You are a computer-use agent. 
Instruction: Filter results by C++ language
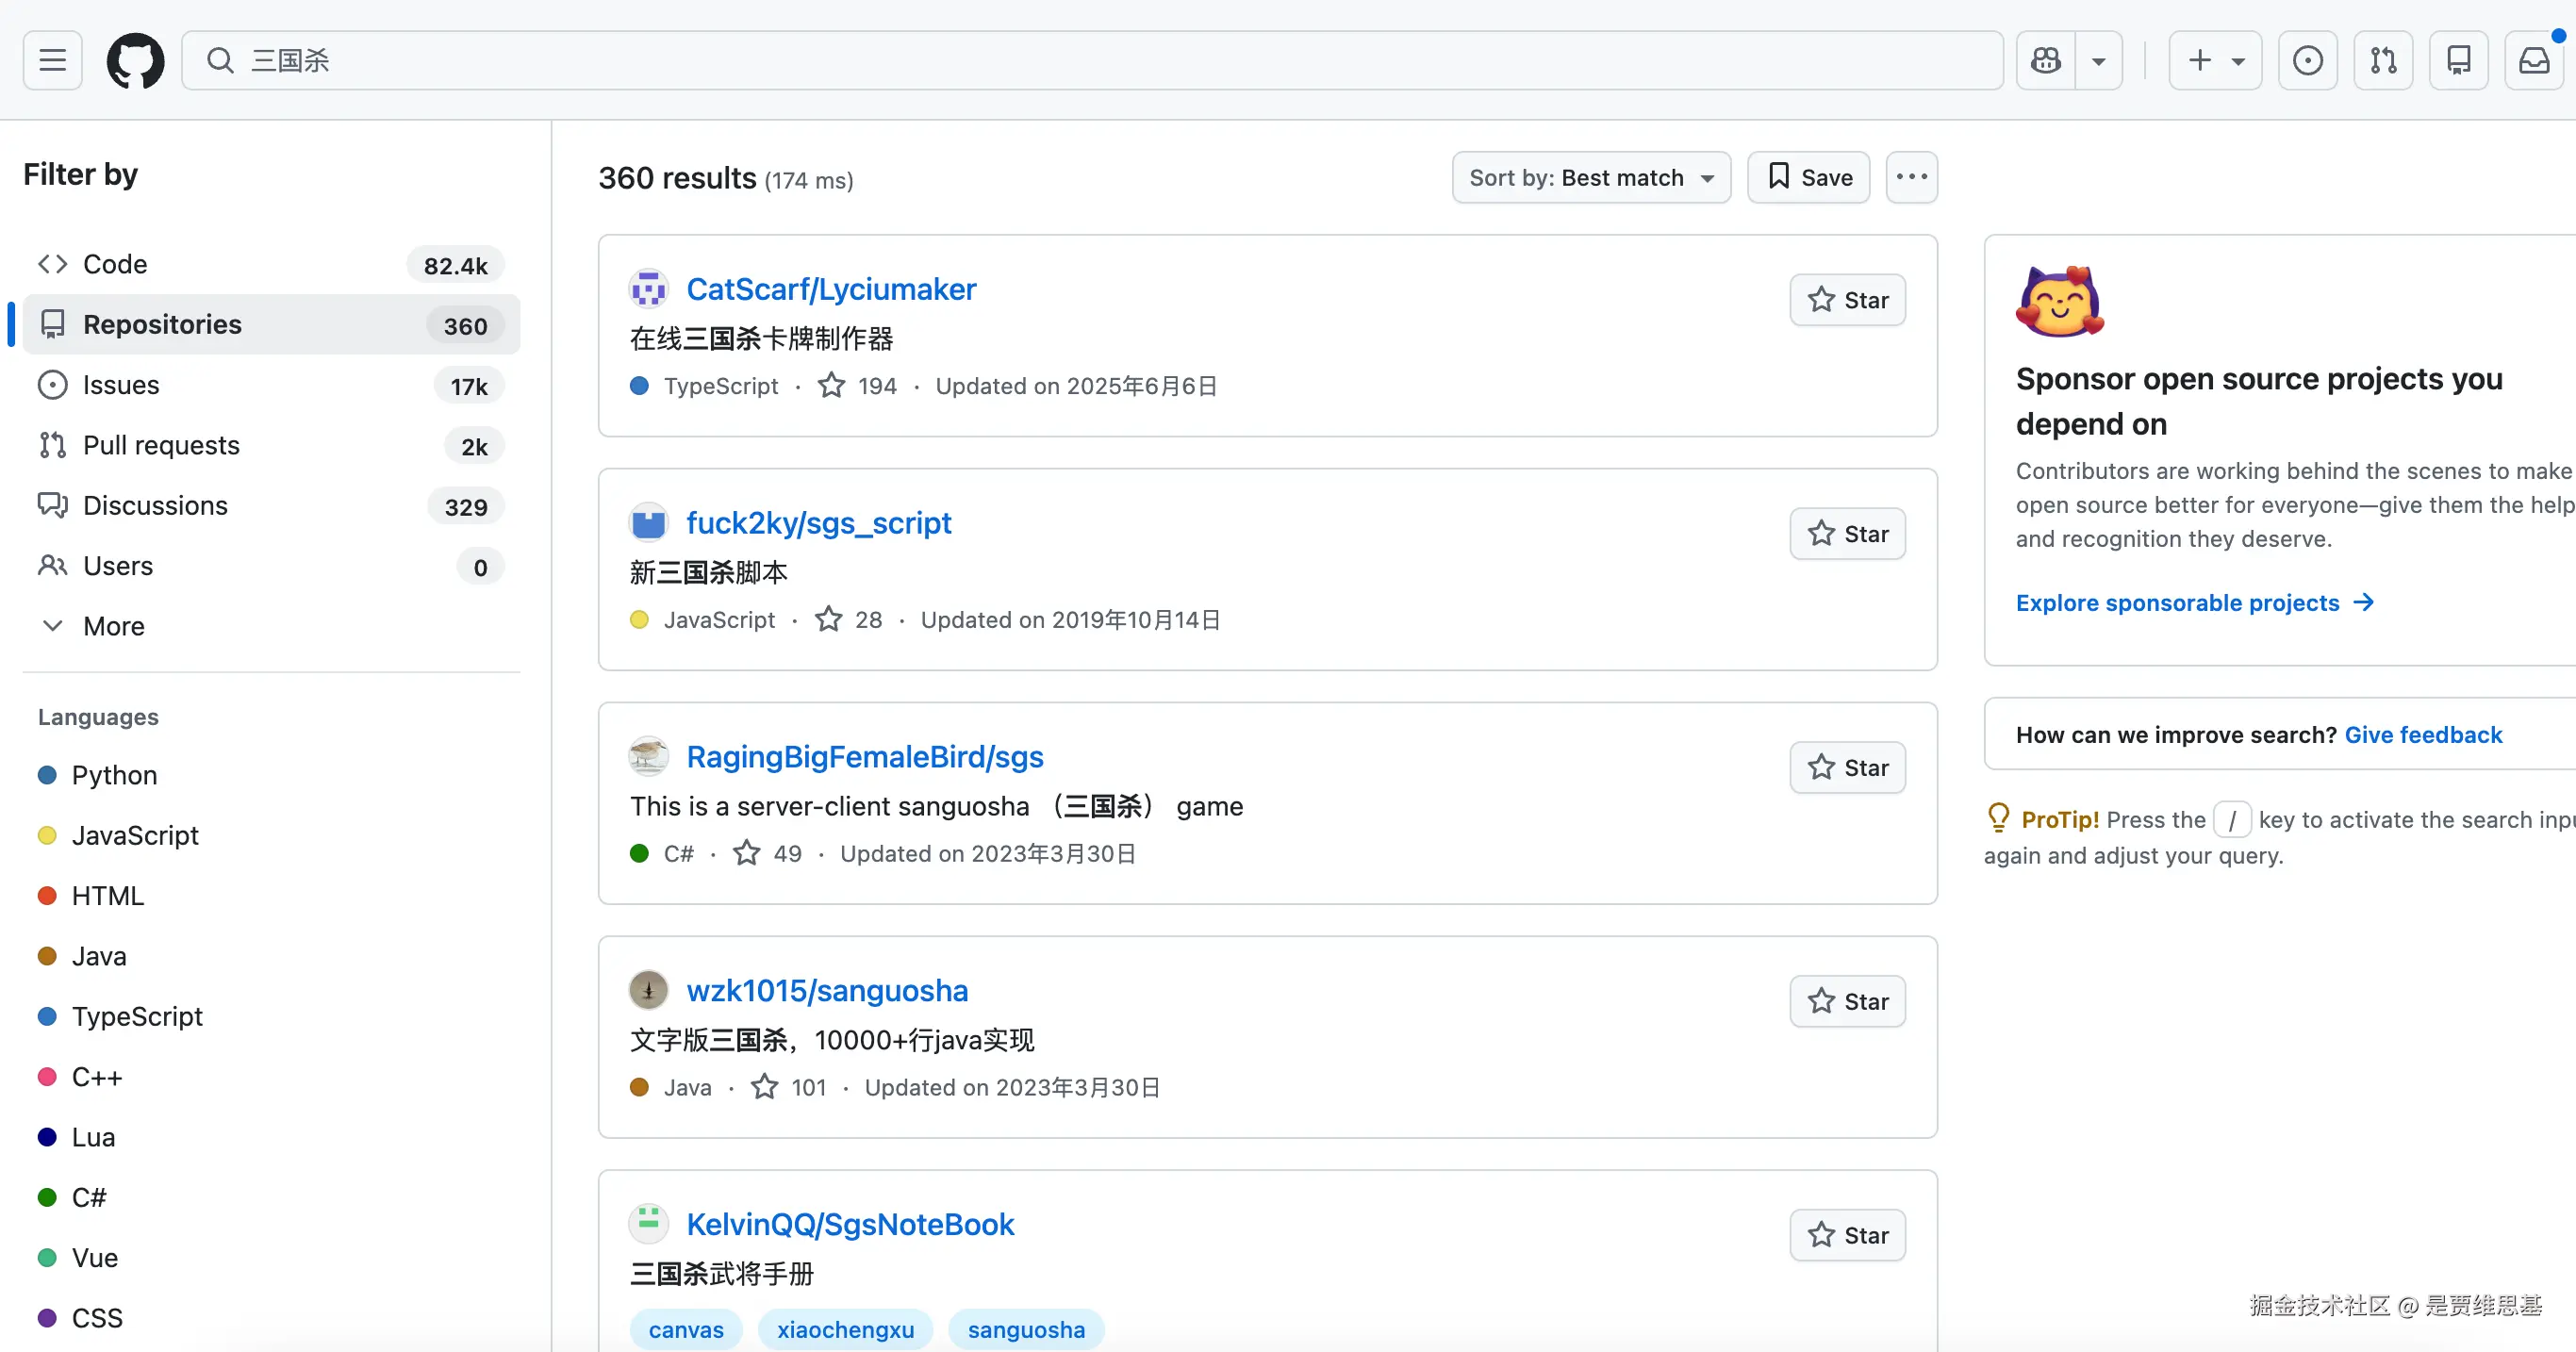pyautogui.click(x=80, y=1077)
